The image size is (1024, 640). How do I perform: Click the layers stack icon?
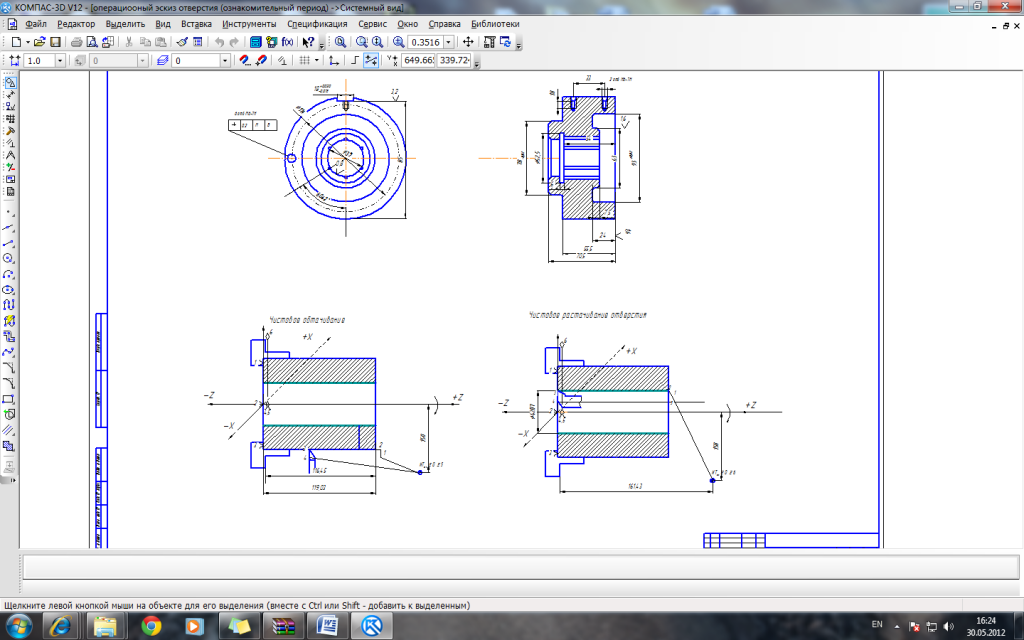tap(163, 60)
